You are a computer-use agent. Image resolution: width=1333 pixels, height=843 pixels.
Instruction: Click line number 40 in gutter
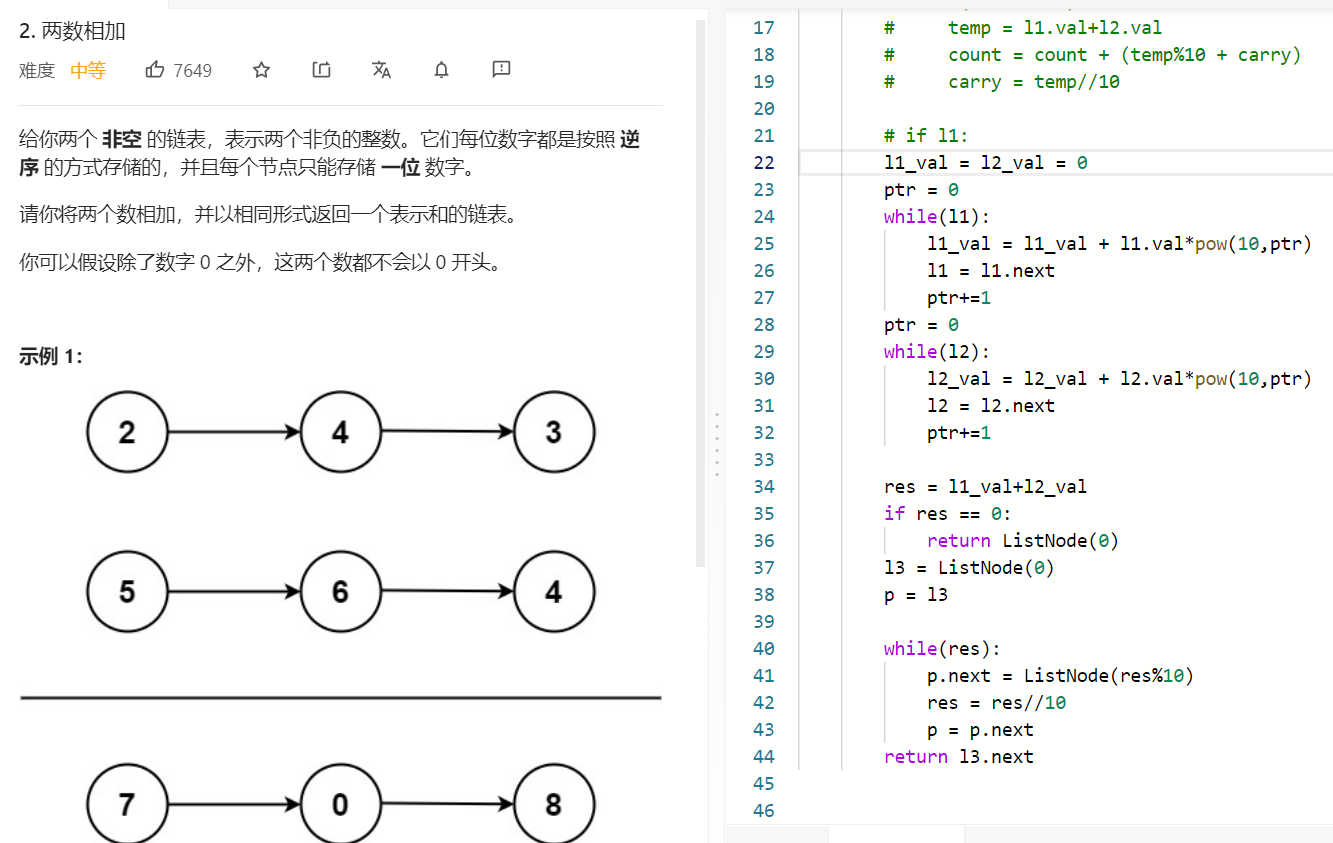tap(763, 649)
